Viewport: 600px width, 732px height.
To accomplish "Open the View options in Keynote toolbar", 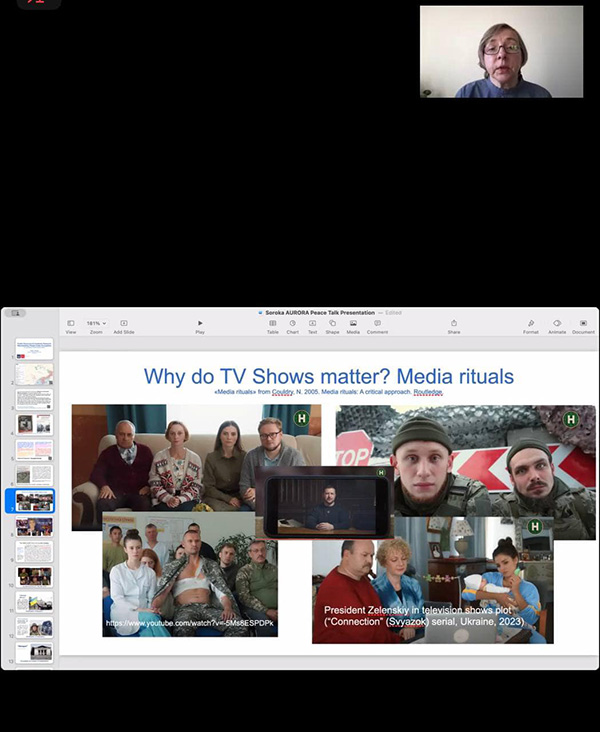I will point(71,326).
